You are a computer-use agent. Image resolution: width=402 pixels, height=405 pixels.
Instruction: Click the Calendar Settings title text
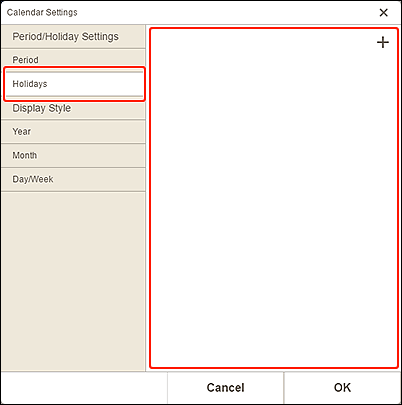[42, 12]
